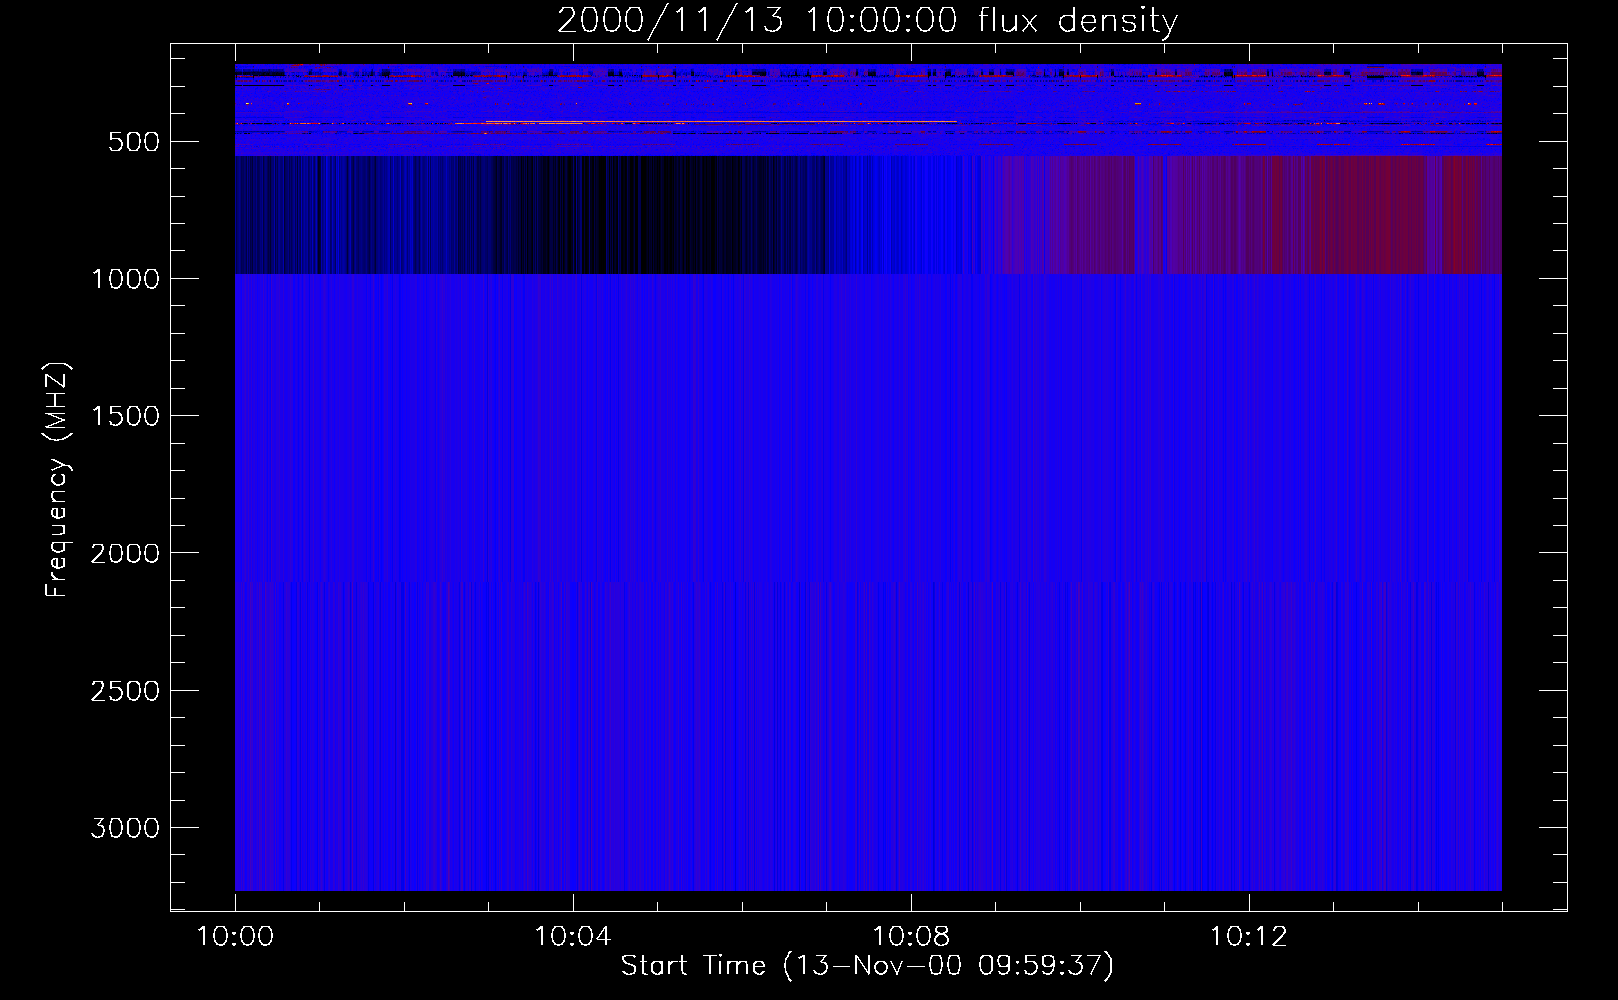Click the 'Frequency (MHZ)' axis label
The image size is (1618, 1000).
click(x=57, y=480)
